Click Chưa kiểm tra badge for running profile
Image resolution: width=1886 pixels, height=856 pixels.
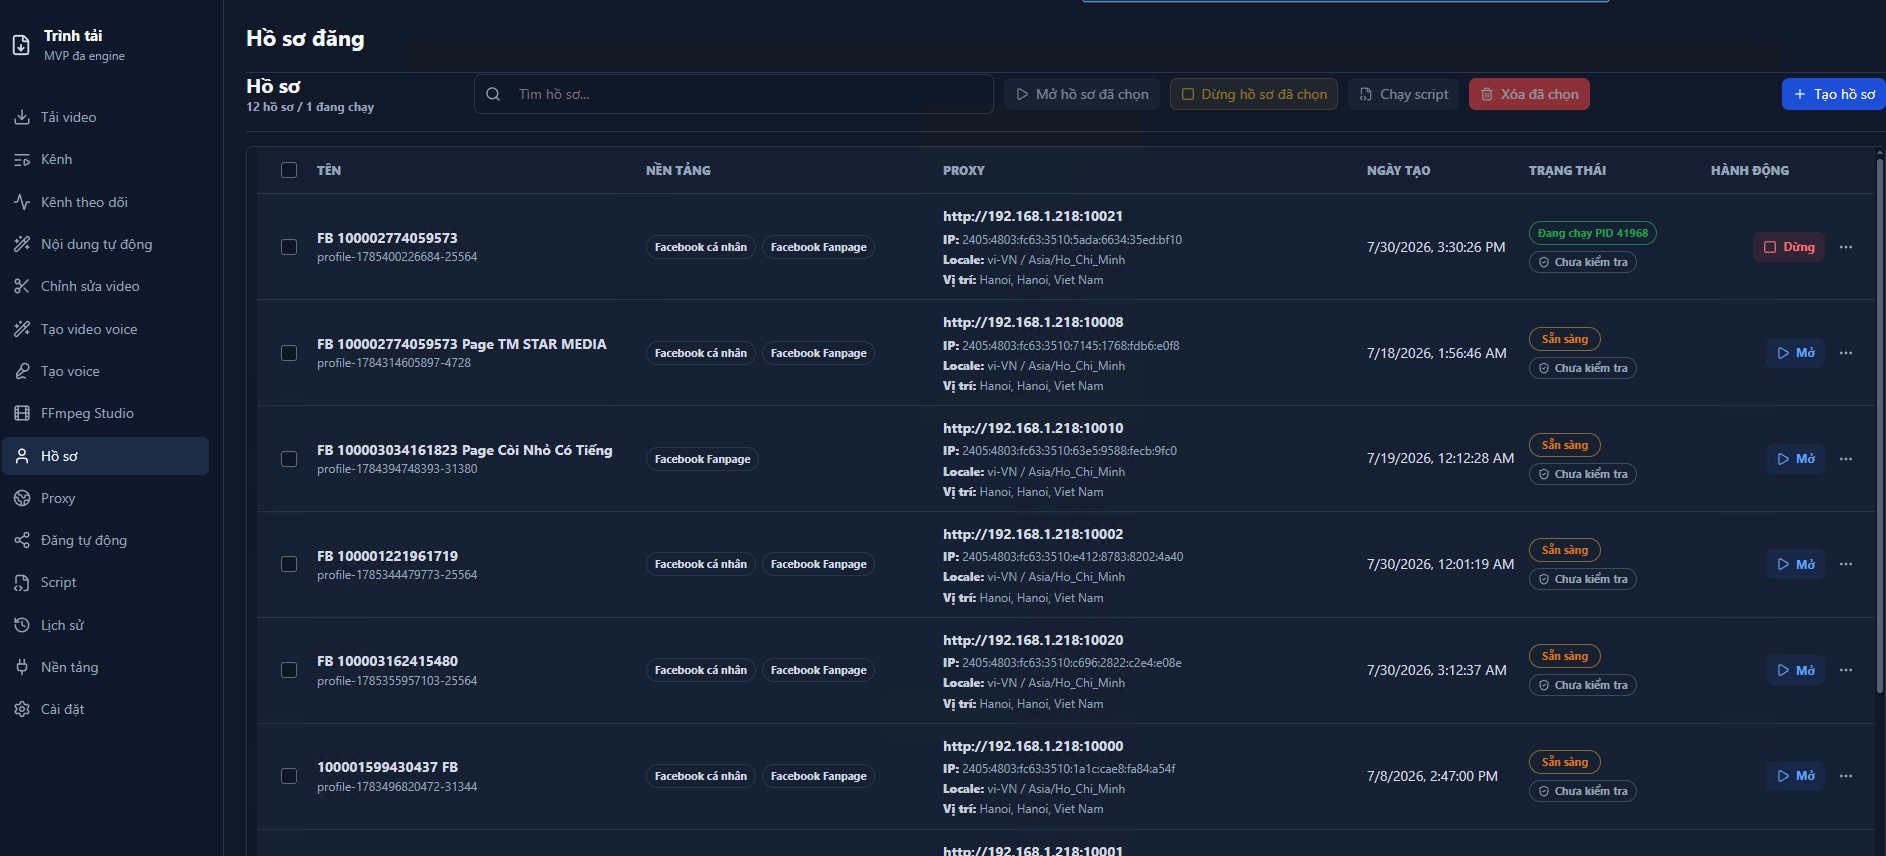(1583, 262)
